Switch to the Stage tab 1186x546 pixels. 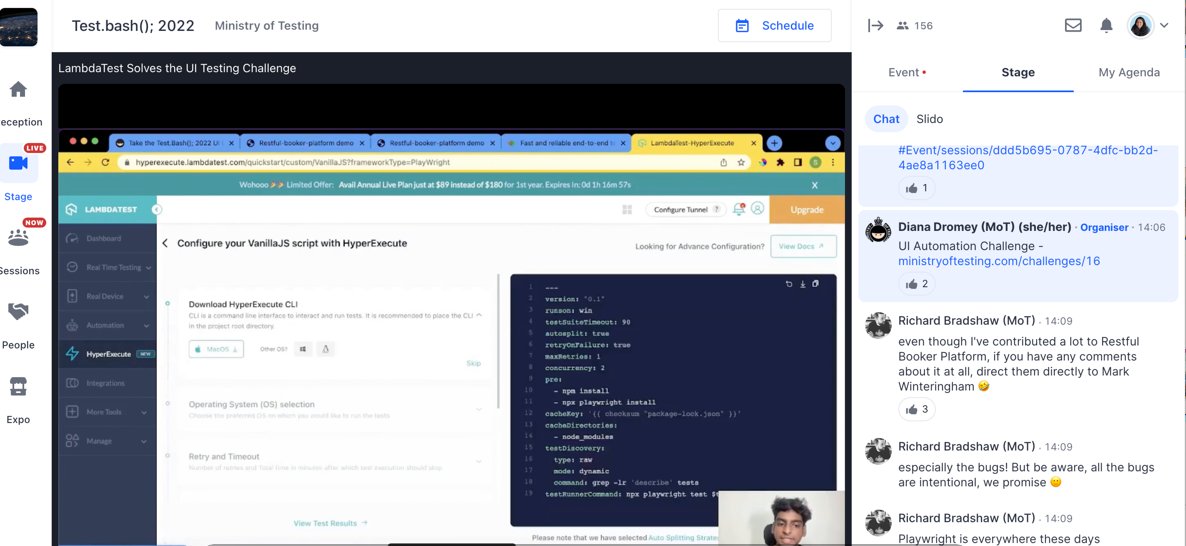click(x=1017, y=73)
